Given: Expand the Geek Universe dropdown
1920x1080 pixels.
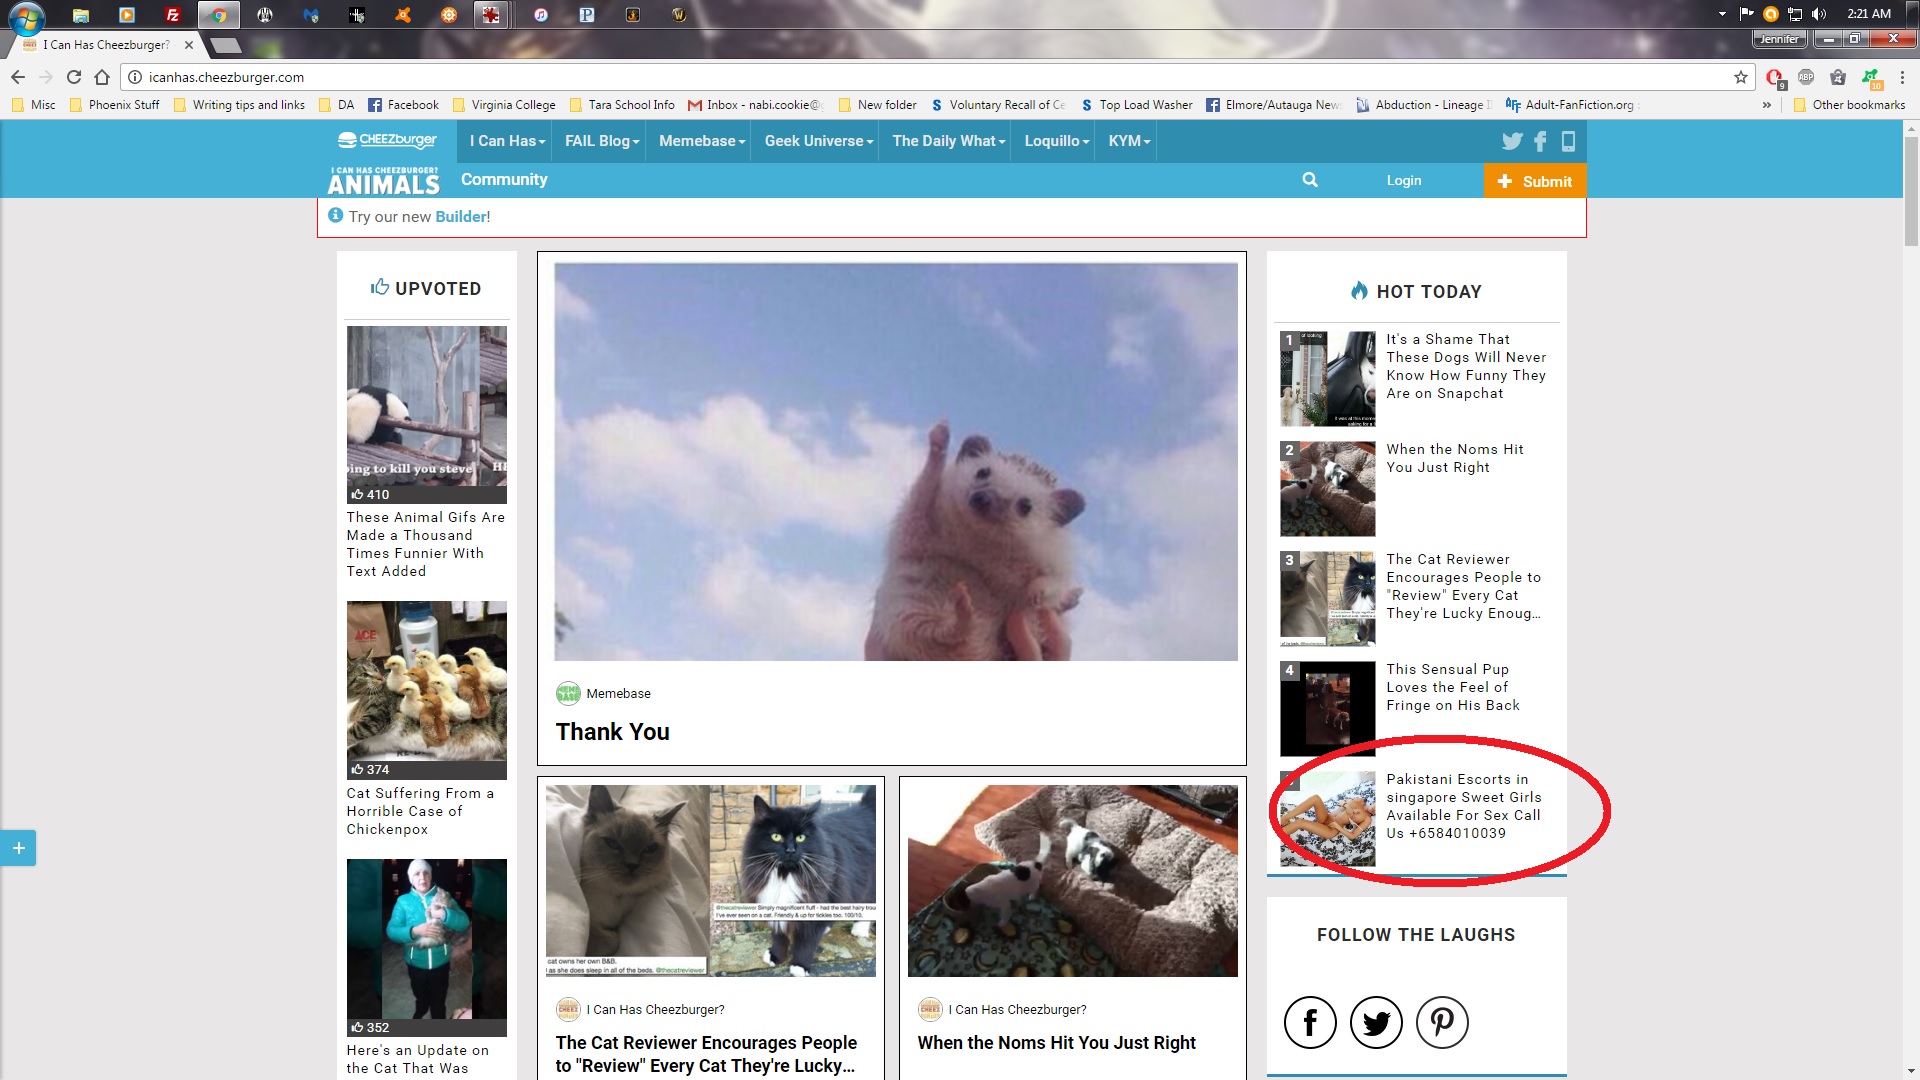Looking at the screenshot, I should click(818, 141).
